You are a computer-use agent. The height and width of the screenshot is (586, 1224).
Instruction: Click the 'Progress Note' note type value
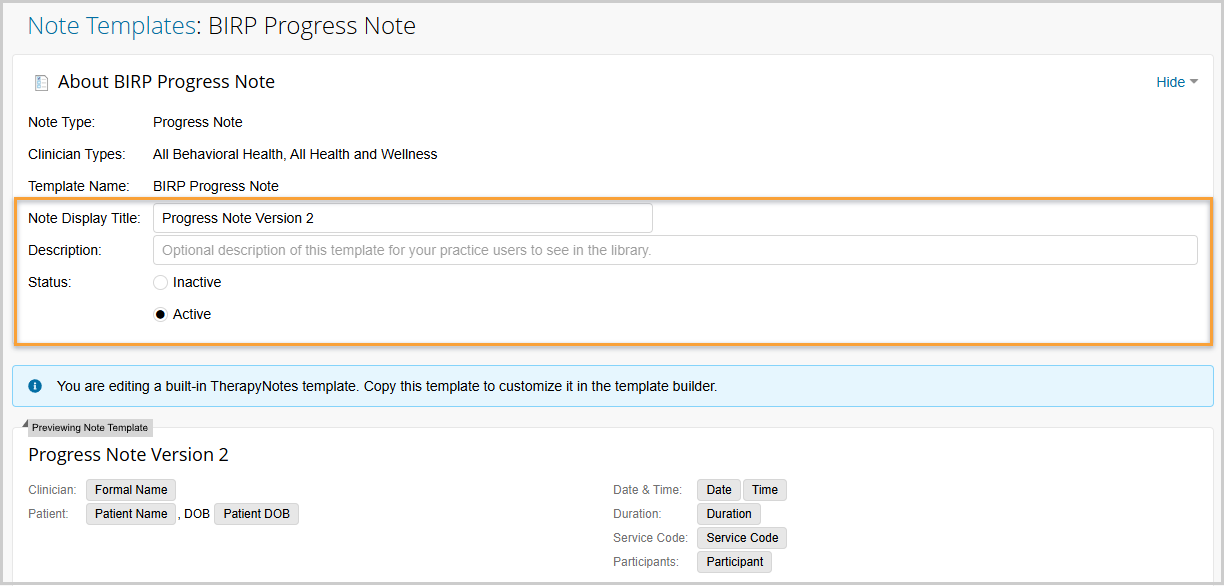click(x=198, y=122)
